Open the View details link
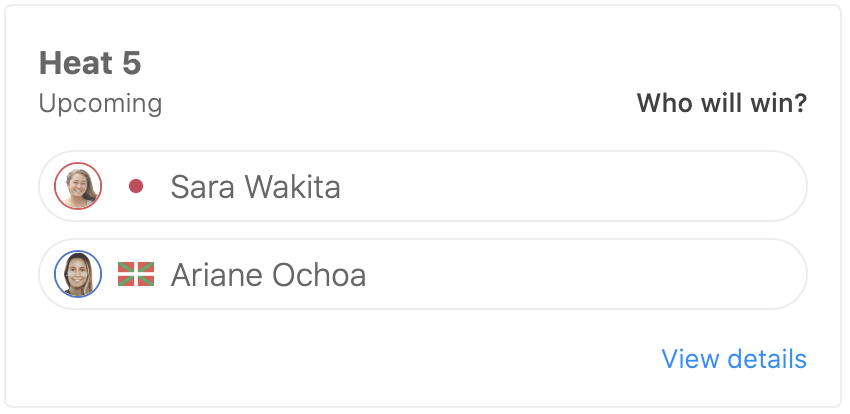This screenshot has width=850, height=414. tap(734, 359)
